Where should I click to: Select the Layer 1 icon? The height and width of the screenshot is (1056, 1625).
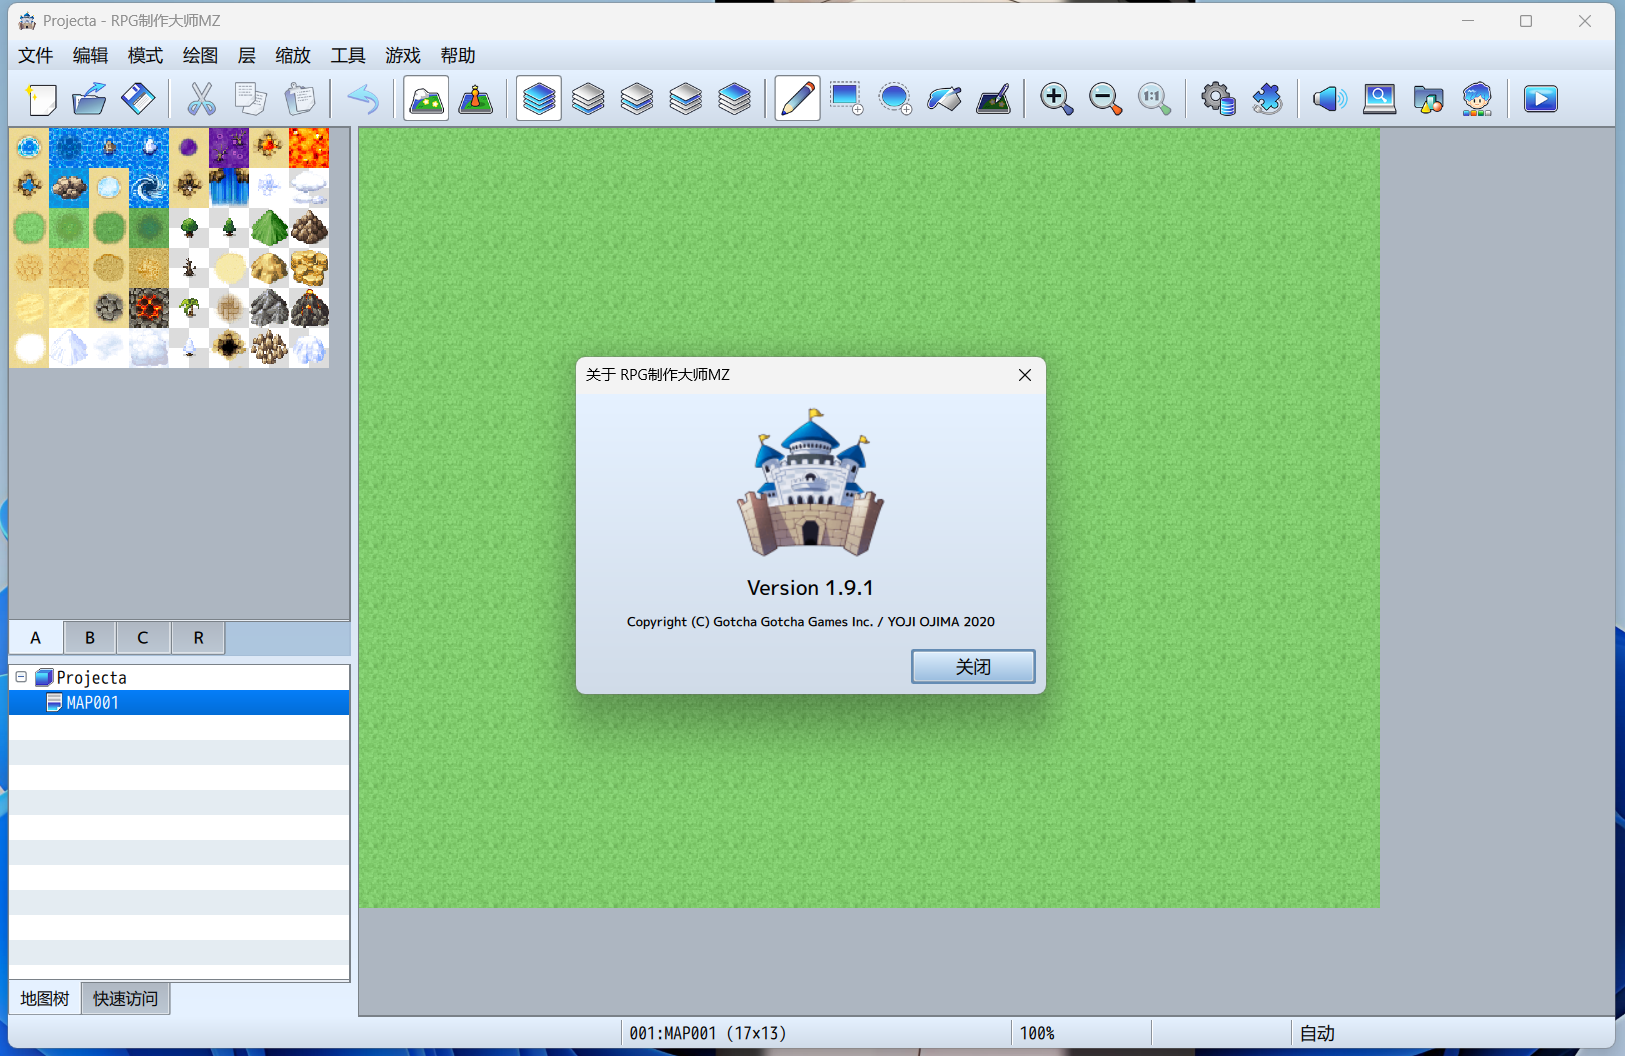point(588,99)
